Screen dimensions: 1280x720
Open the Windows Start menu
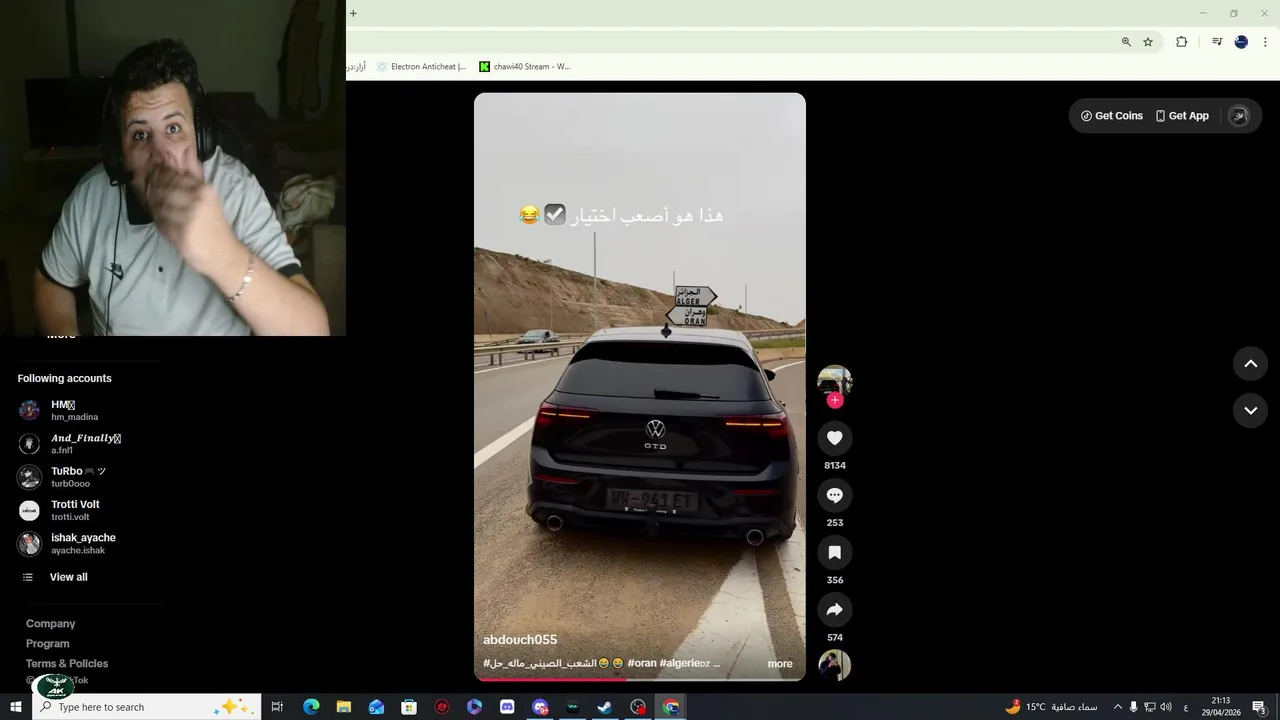(x=15, y=707)
